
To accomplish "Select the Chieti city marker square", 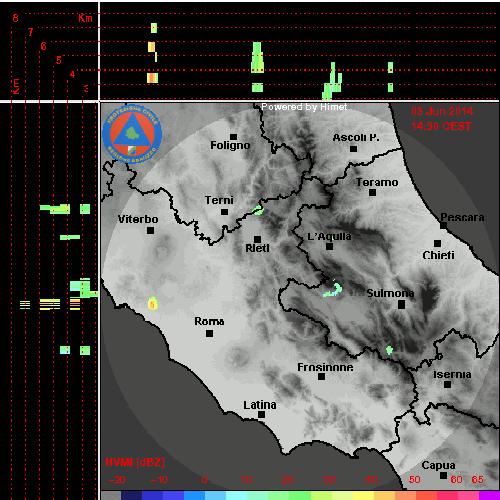I will click(x=438, y=243).
